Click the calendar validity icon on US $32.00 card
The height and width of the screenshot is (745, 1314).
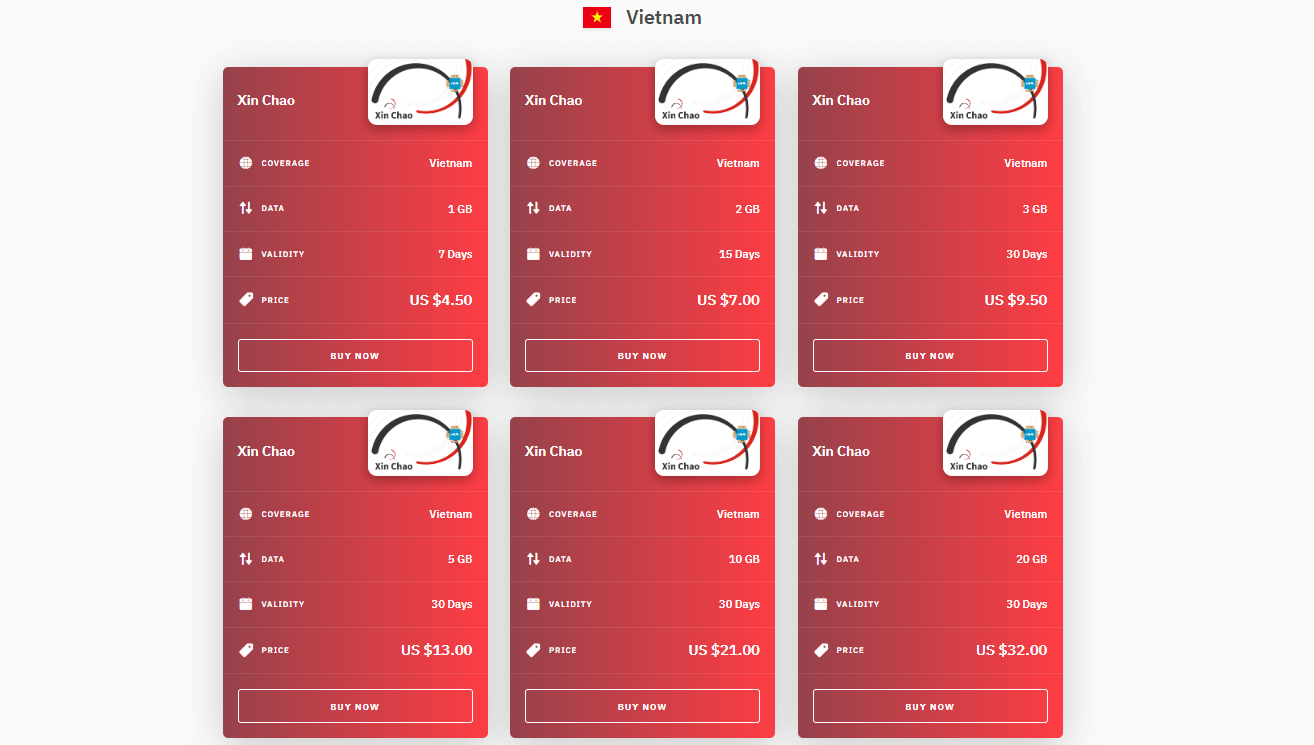pyautogui.click(x=821, y=604)
